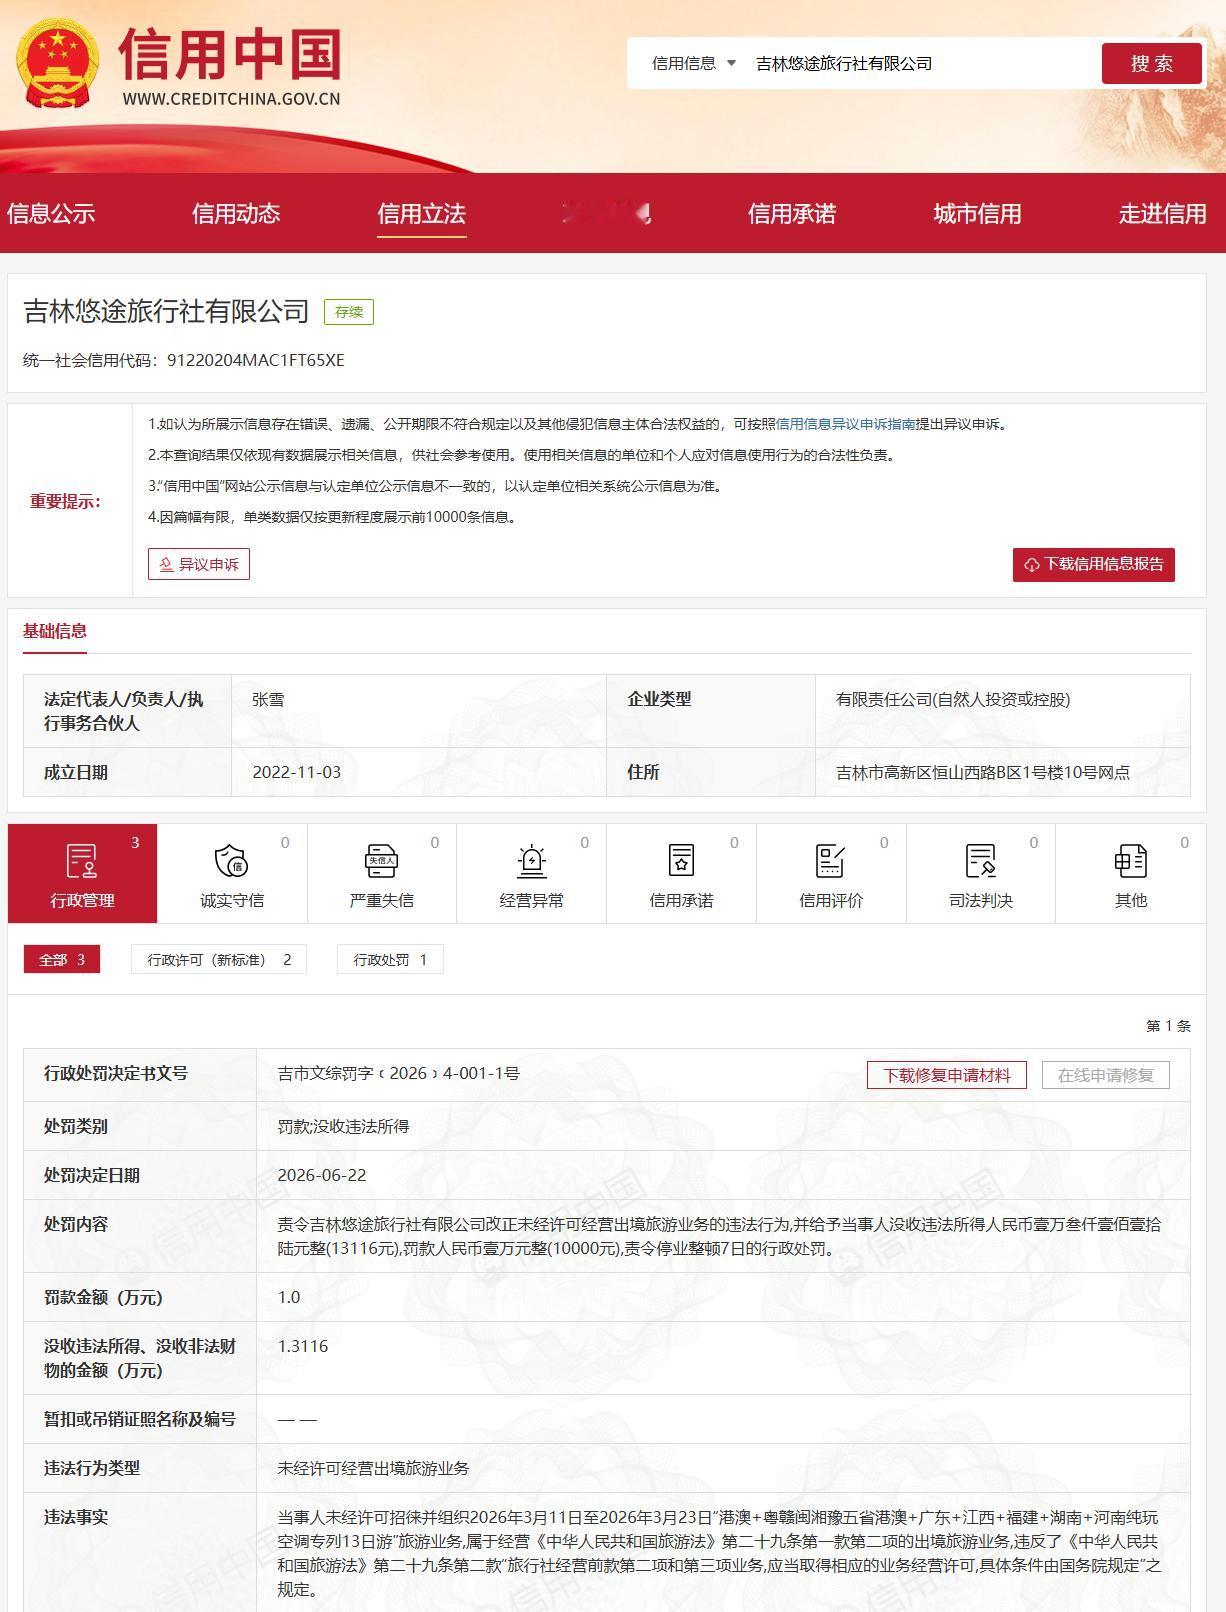Select the 行政管理 category icon tab
Screen dimensions: 1226x1612
point(82,873)
